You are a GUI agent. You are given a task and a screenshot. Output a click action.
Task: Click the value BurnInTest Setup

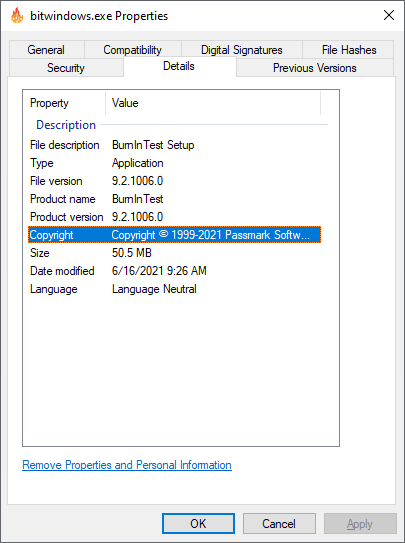pos(153,145)
